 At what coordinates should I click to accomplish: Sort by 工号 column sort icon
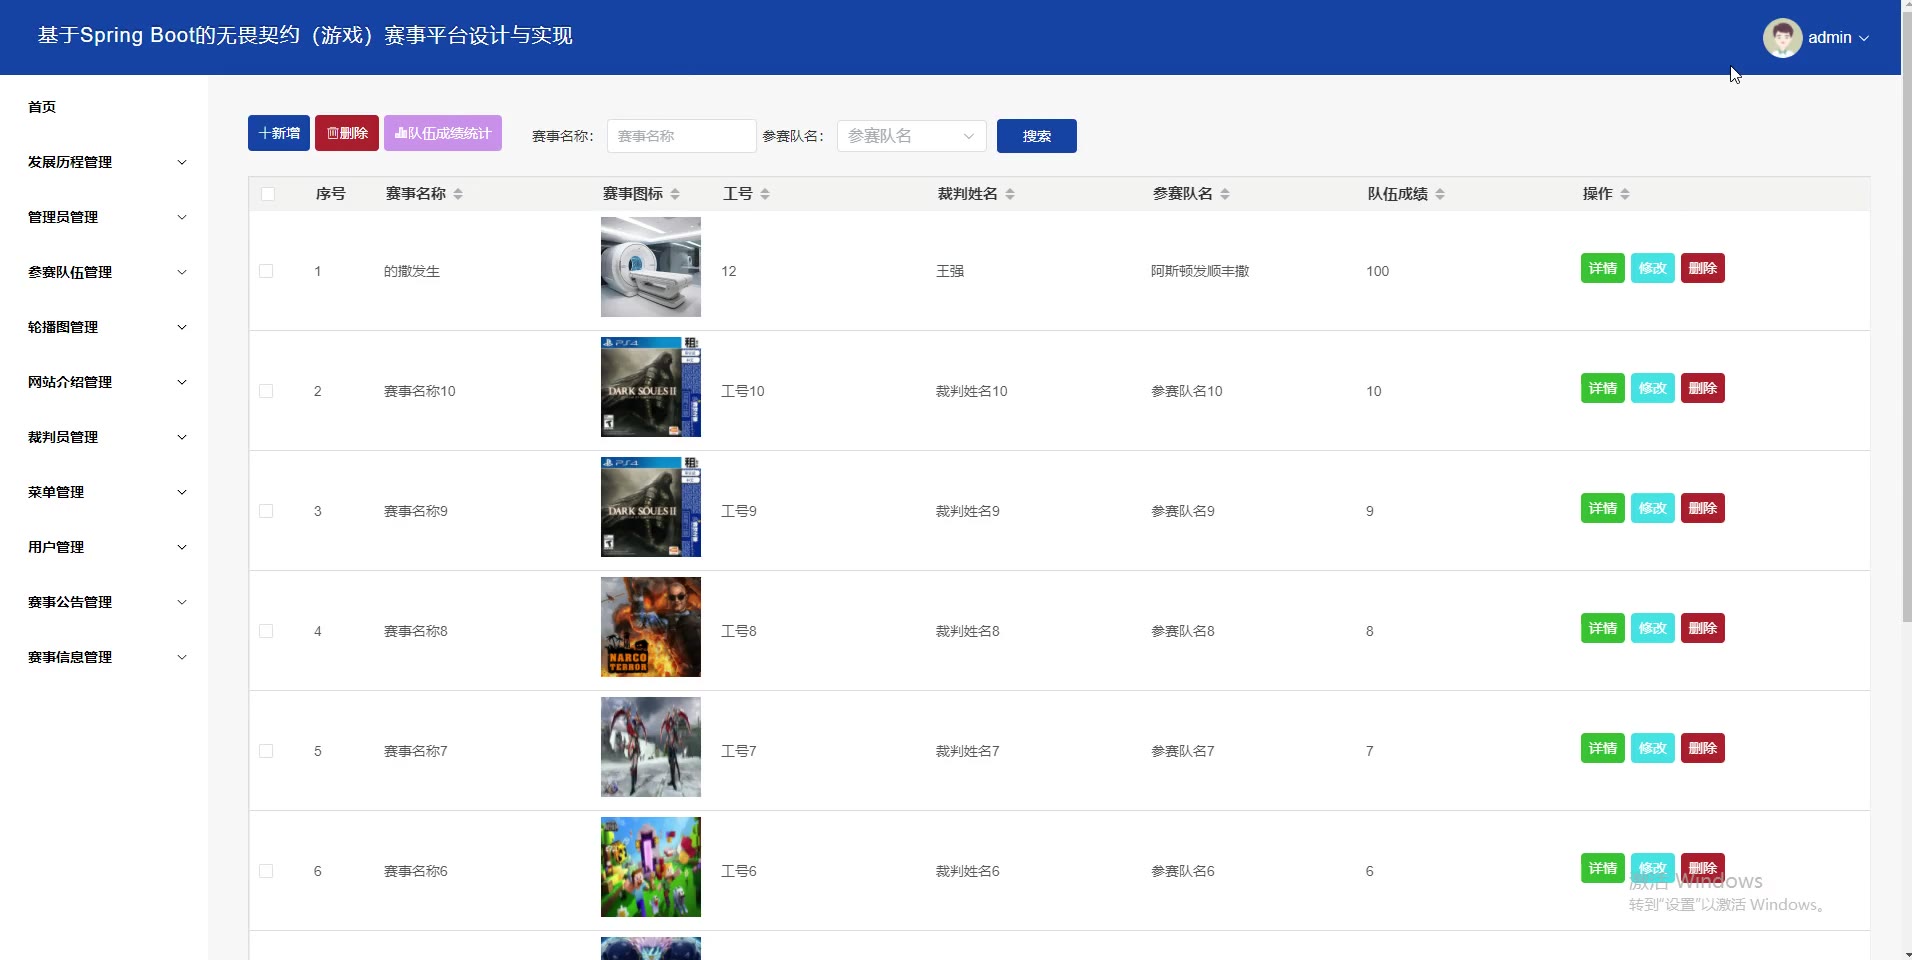pyautogui.click(x=765, y=194)
